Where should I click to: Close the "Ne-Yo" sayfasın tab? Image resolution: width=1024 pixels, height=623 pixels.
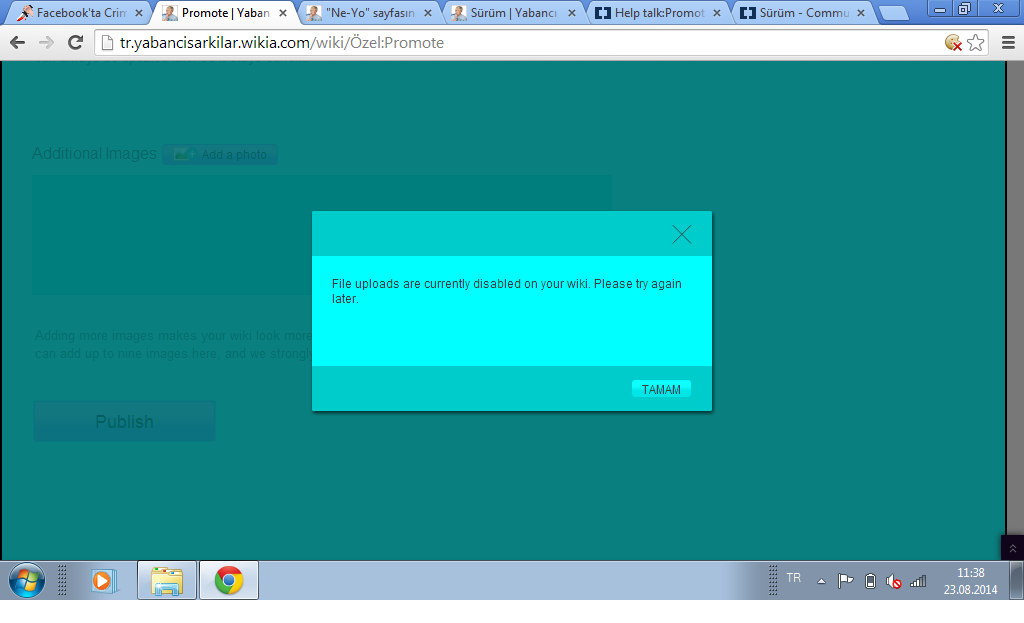click(428, 13)
